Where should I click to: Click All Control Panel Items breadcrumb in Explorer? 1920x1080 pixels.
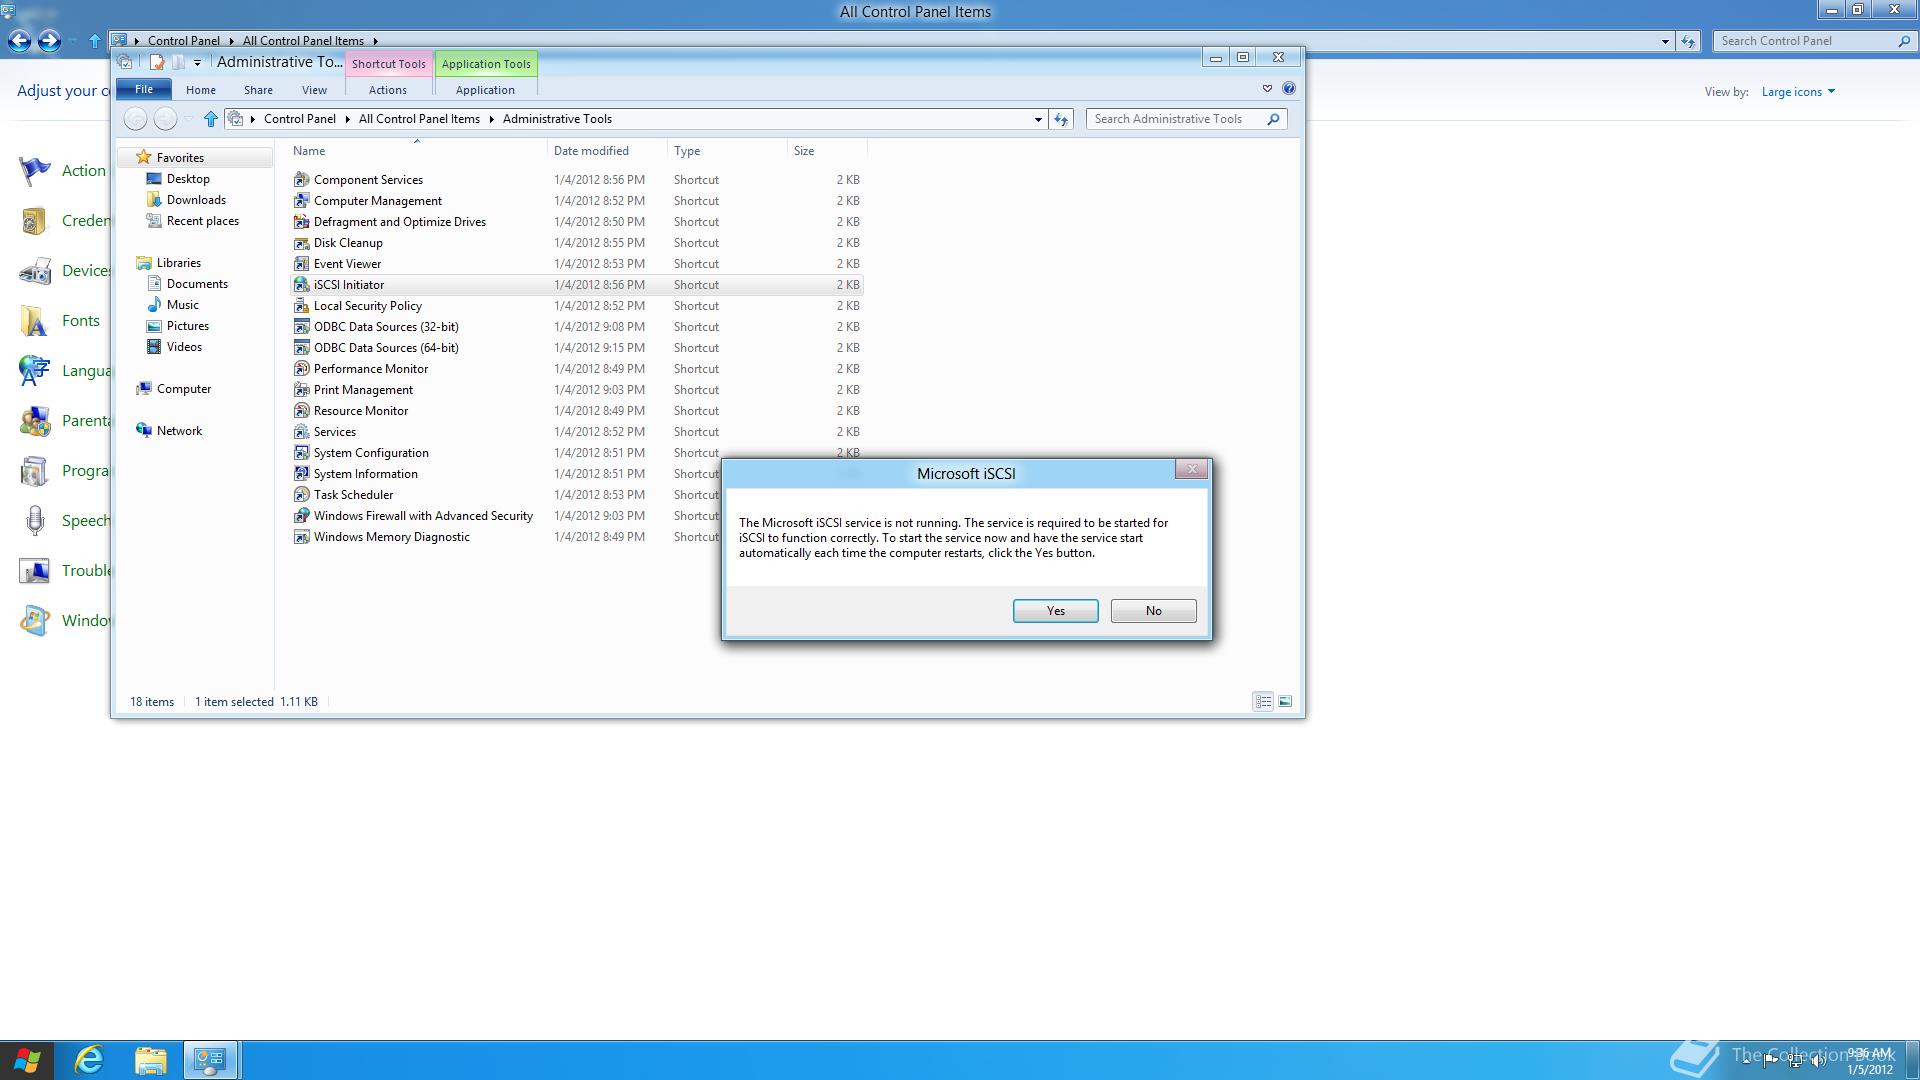point(419,119)
